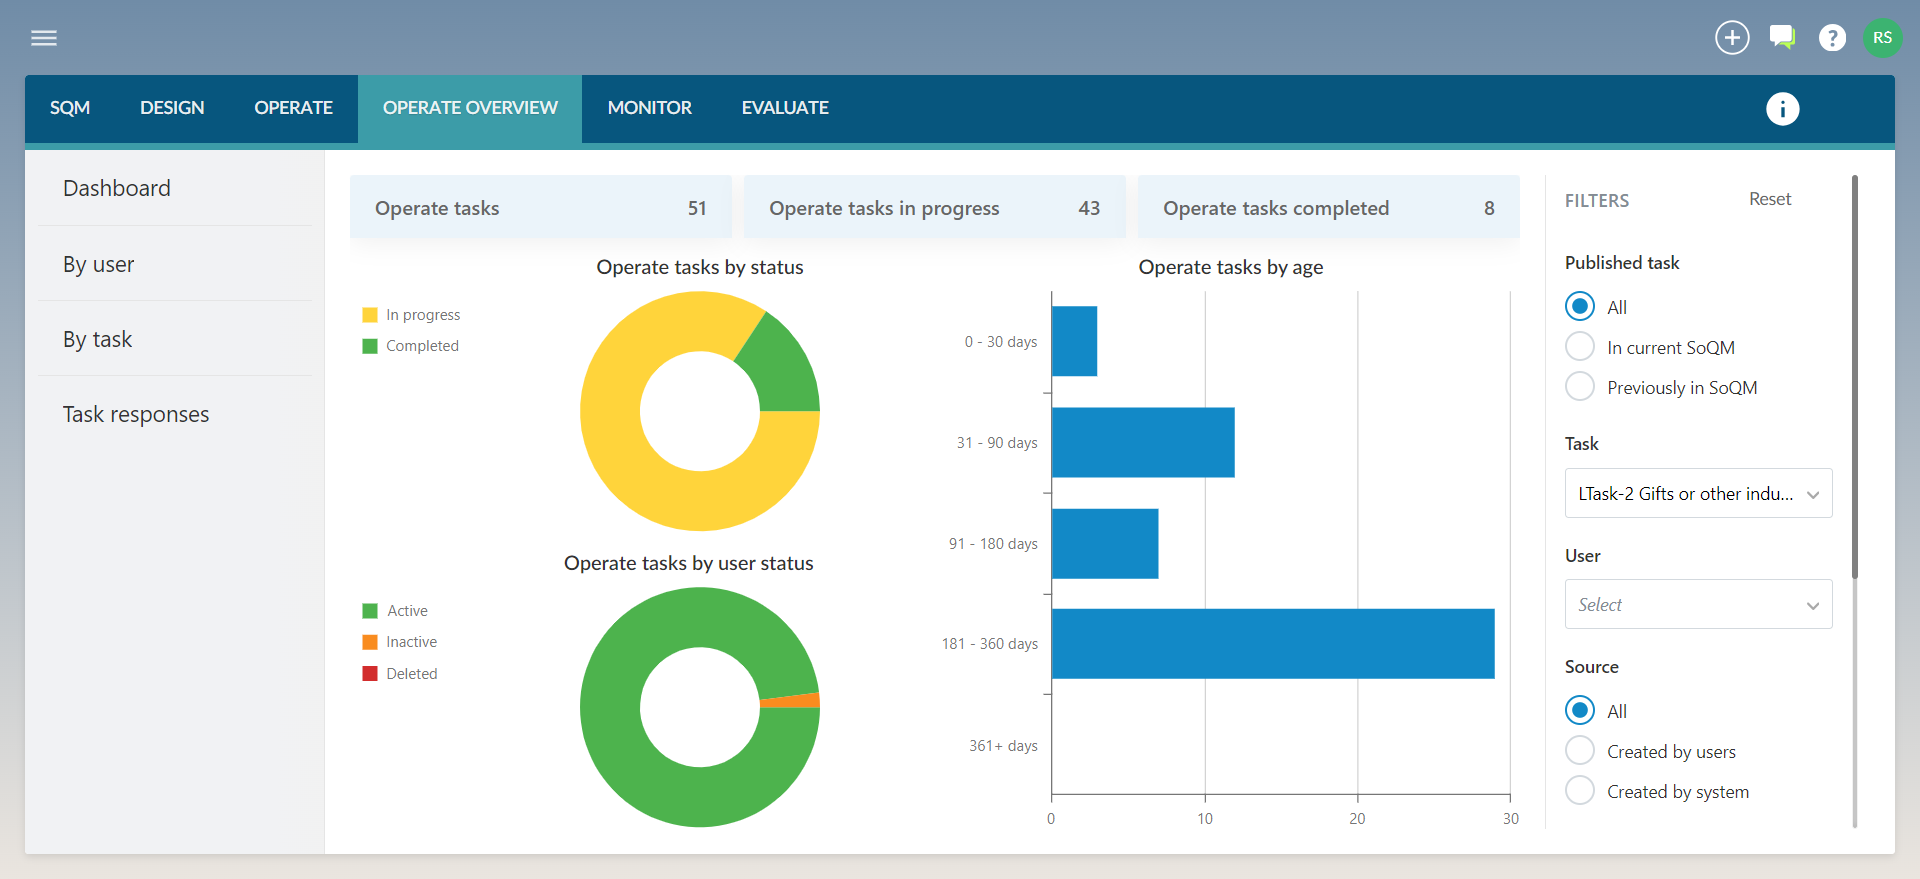Open the hamburger navigation menu
Viewport: 1920px width, 879px height.
pyautogui.click(x=44, y=38)
